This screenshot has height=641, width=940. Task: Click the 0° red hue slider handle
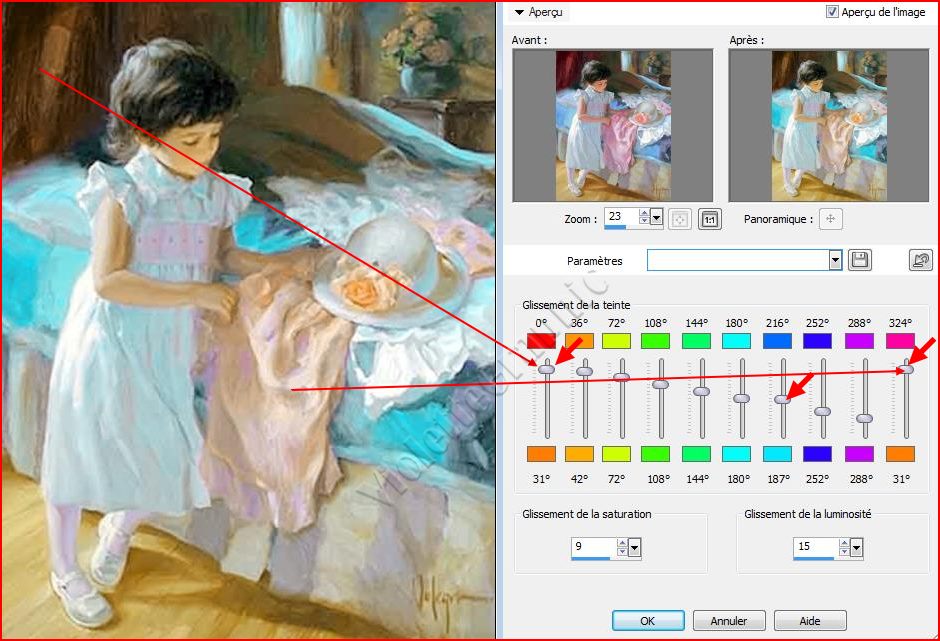546,370
